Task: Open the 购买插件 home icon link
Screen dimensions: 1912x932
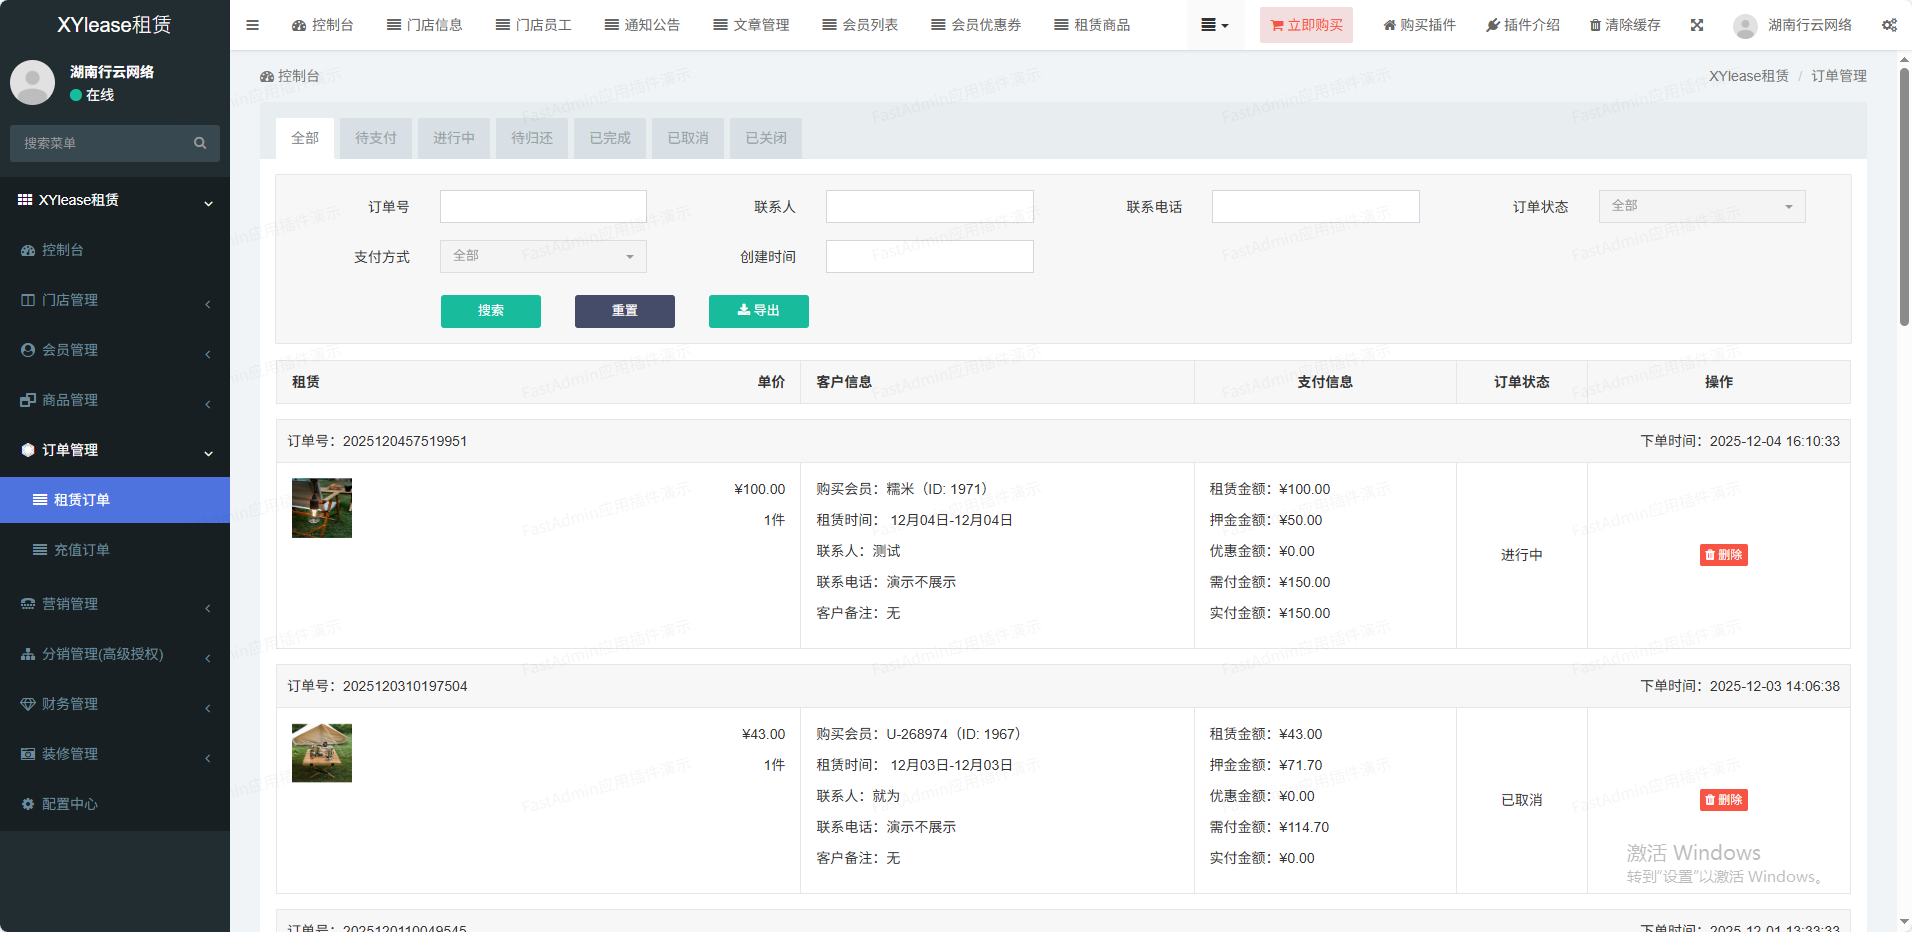Action: (x=1389, y=25)
